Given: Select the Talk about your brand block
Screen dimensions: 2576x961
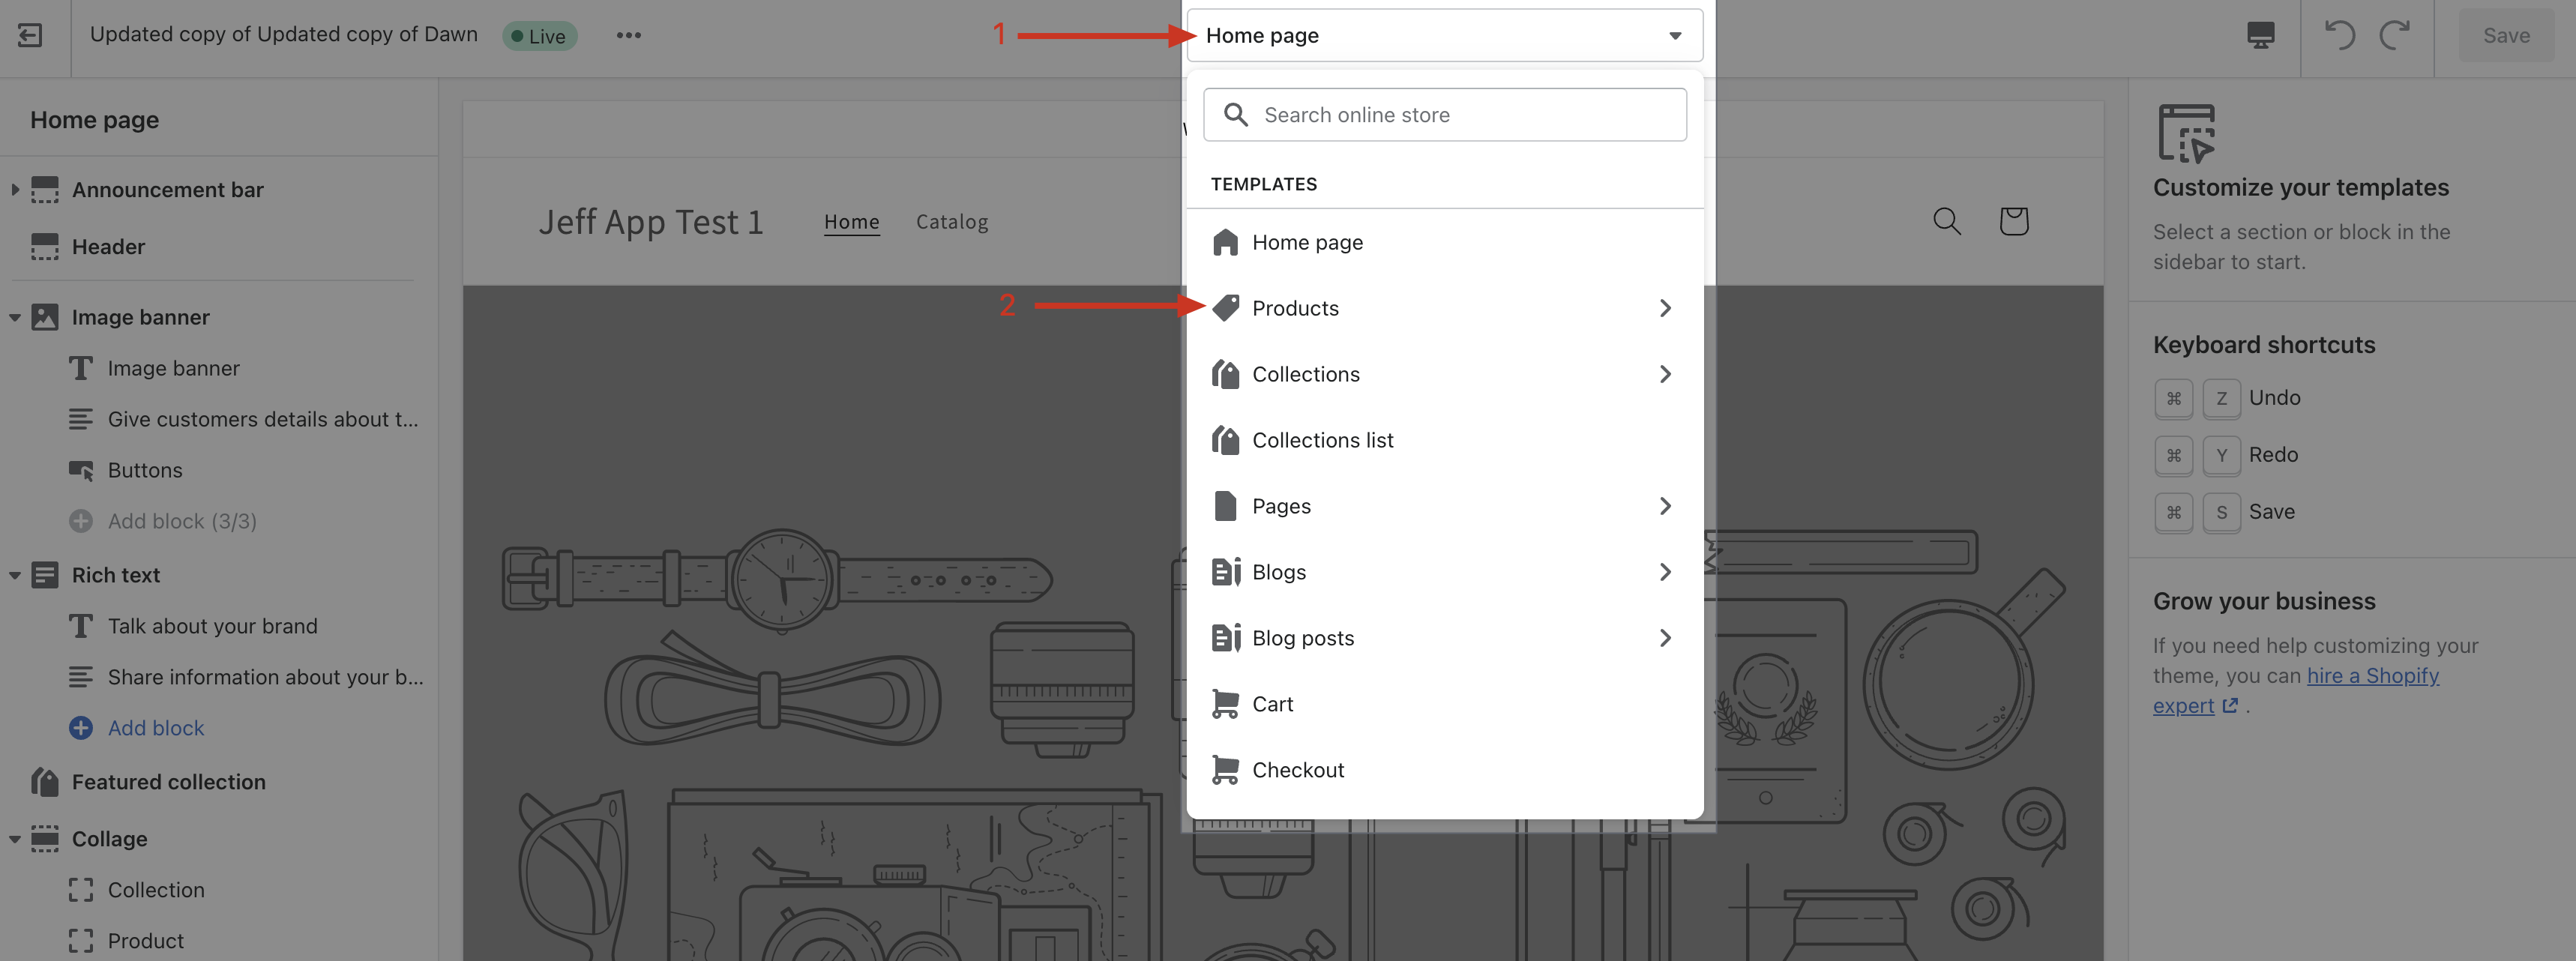Looking at the screenshot, I should pos(213,626).
